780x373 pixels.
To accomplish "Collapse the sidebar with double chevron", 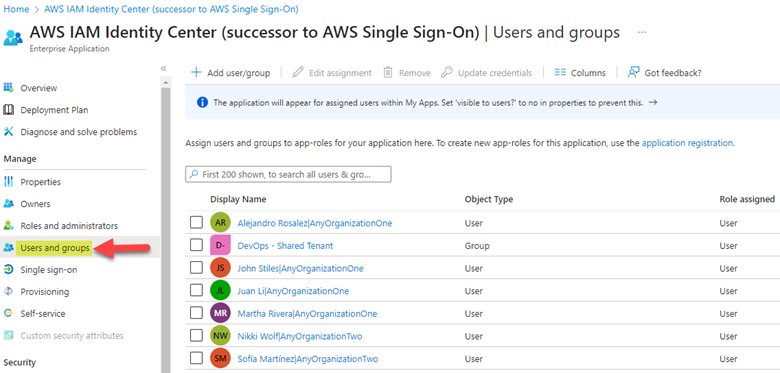I will [163, 69].
